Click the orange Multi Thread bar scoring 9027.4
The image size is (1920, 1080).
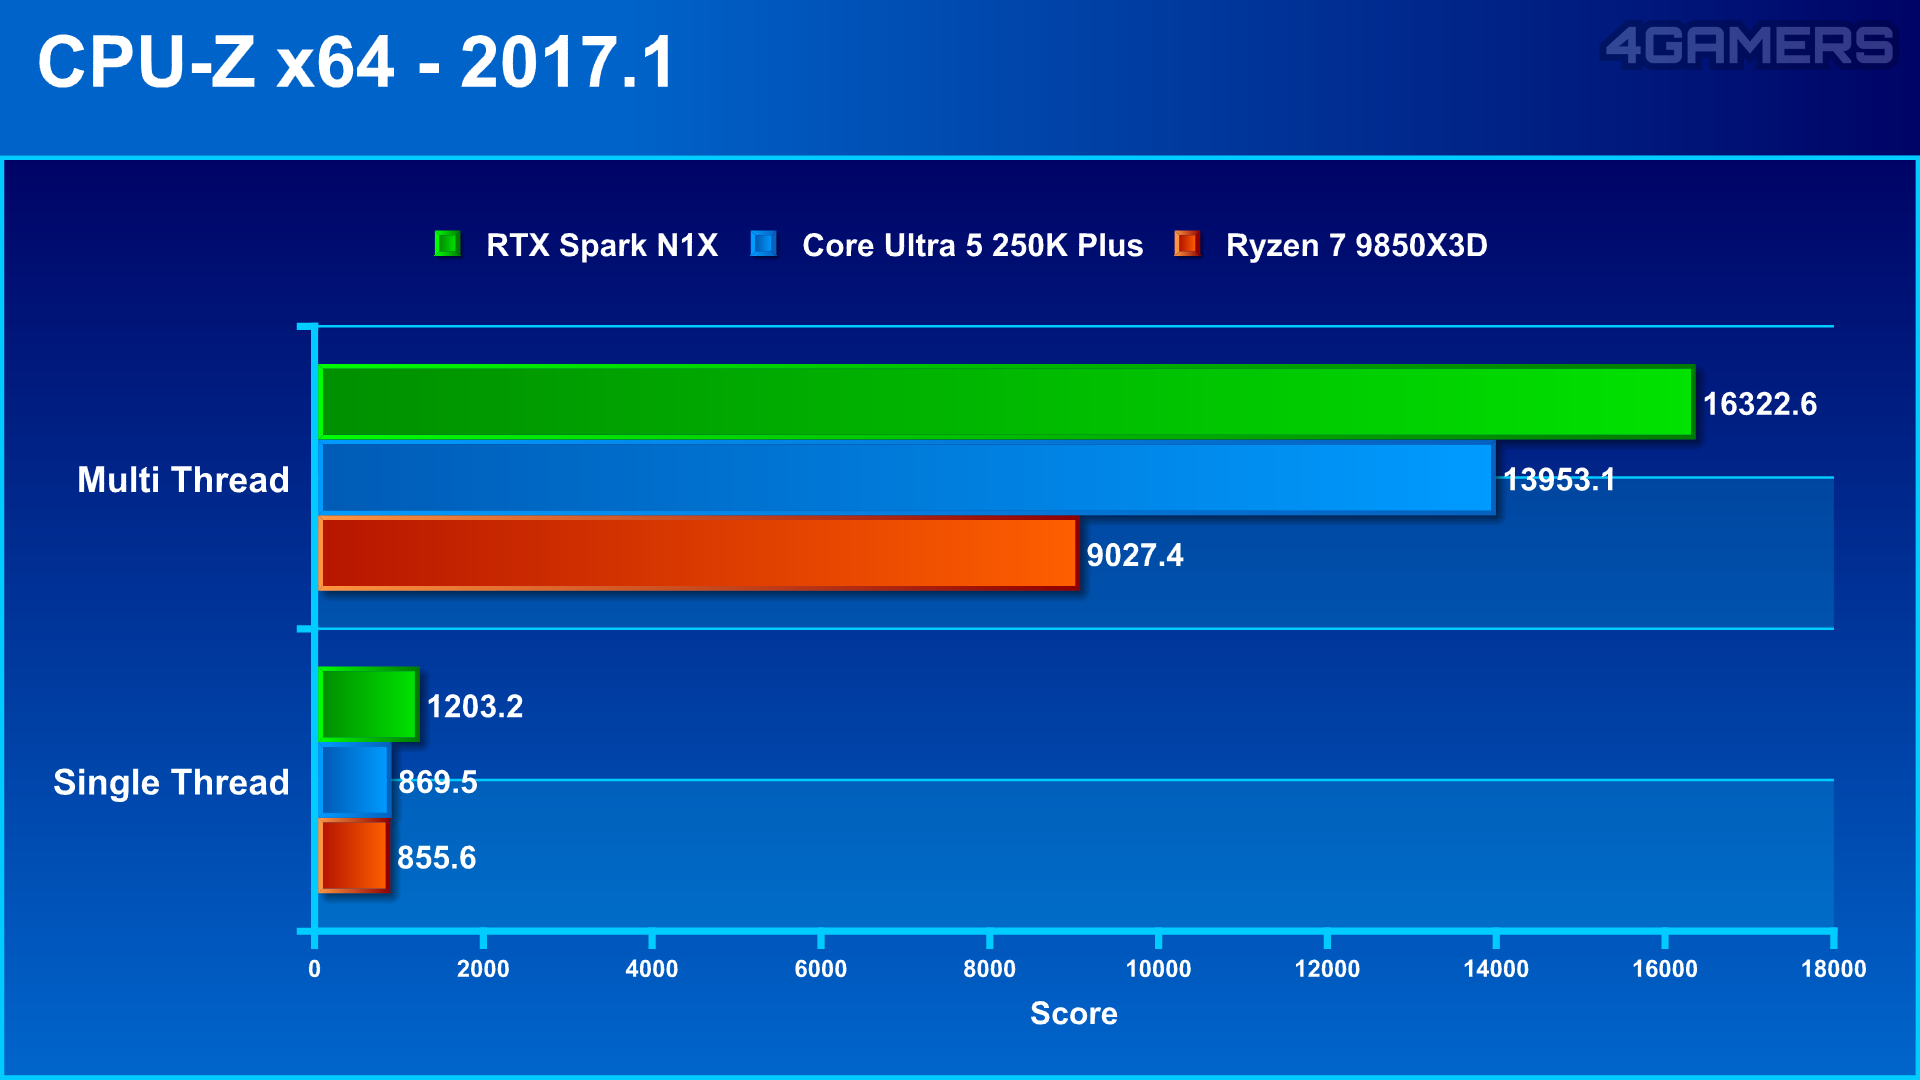[x=698, y=553]
